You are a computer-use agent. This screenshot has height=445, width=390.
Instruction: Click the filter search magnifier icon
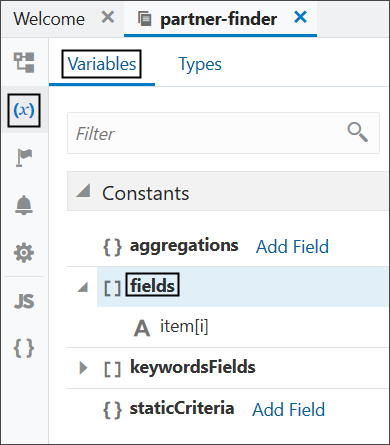point(357,132)
